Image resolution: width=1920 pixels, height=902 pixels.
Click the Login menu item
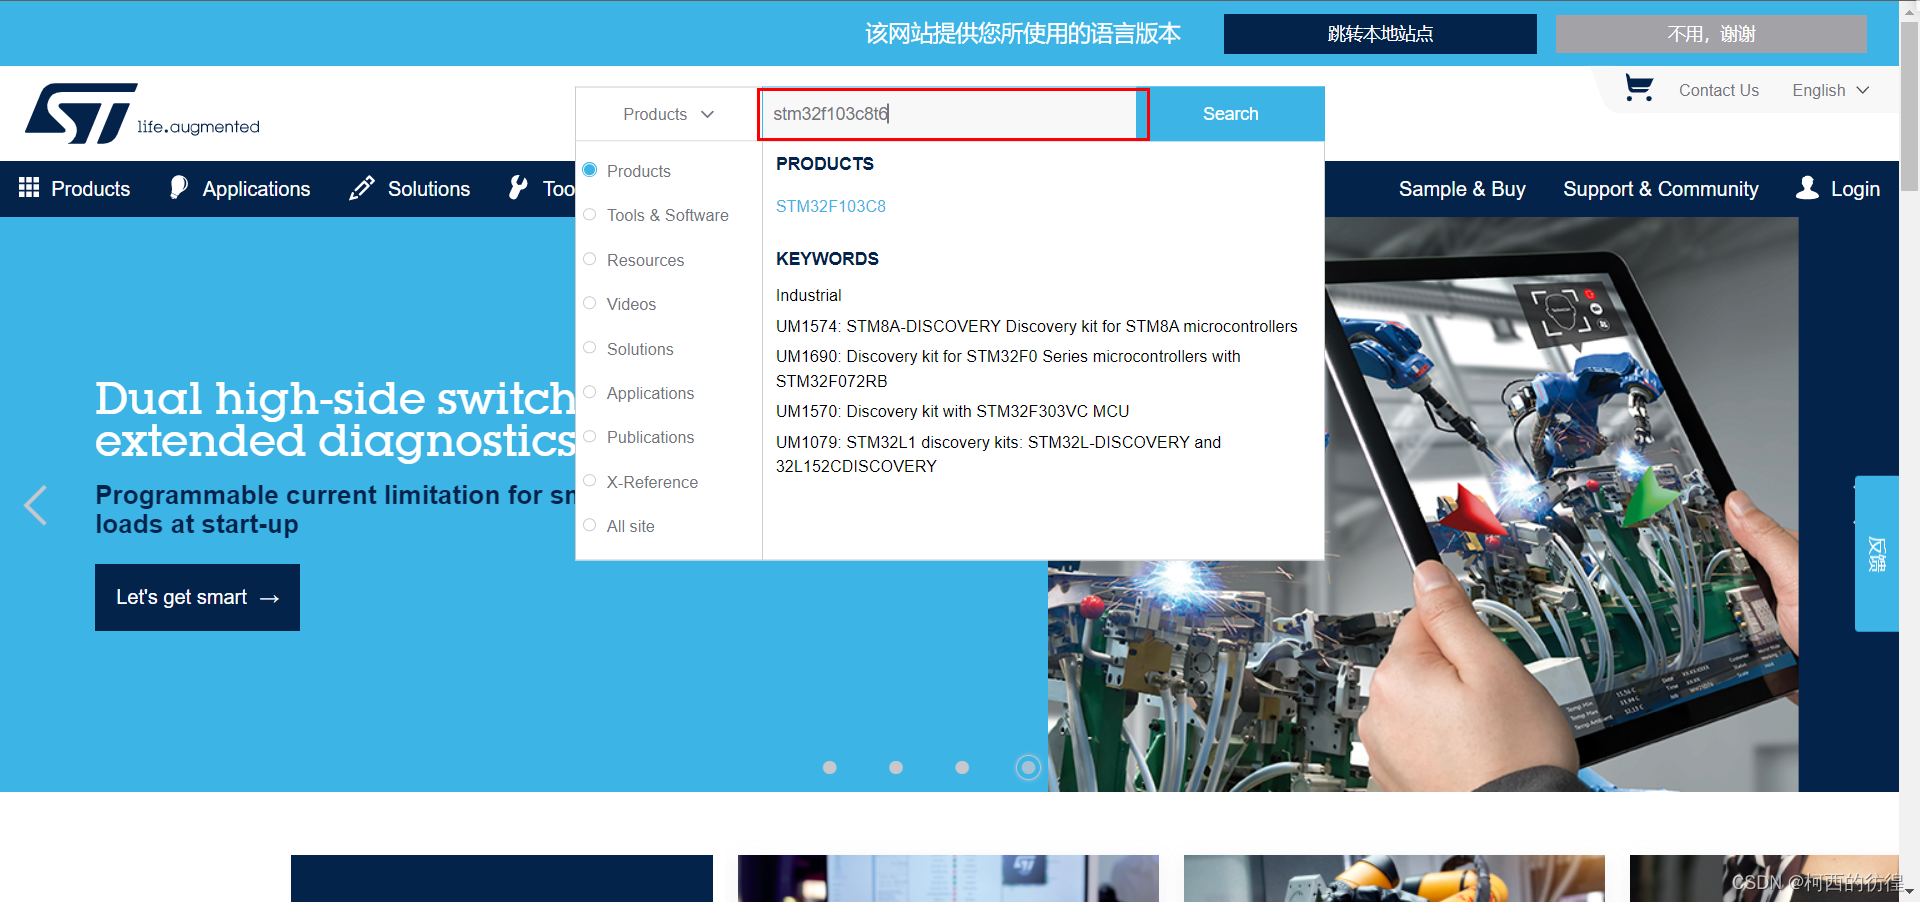(x=1838, y=188)
